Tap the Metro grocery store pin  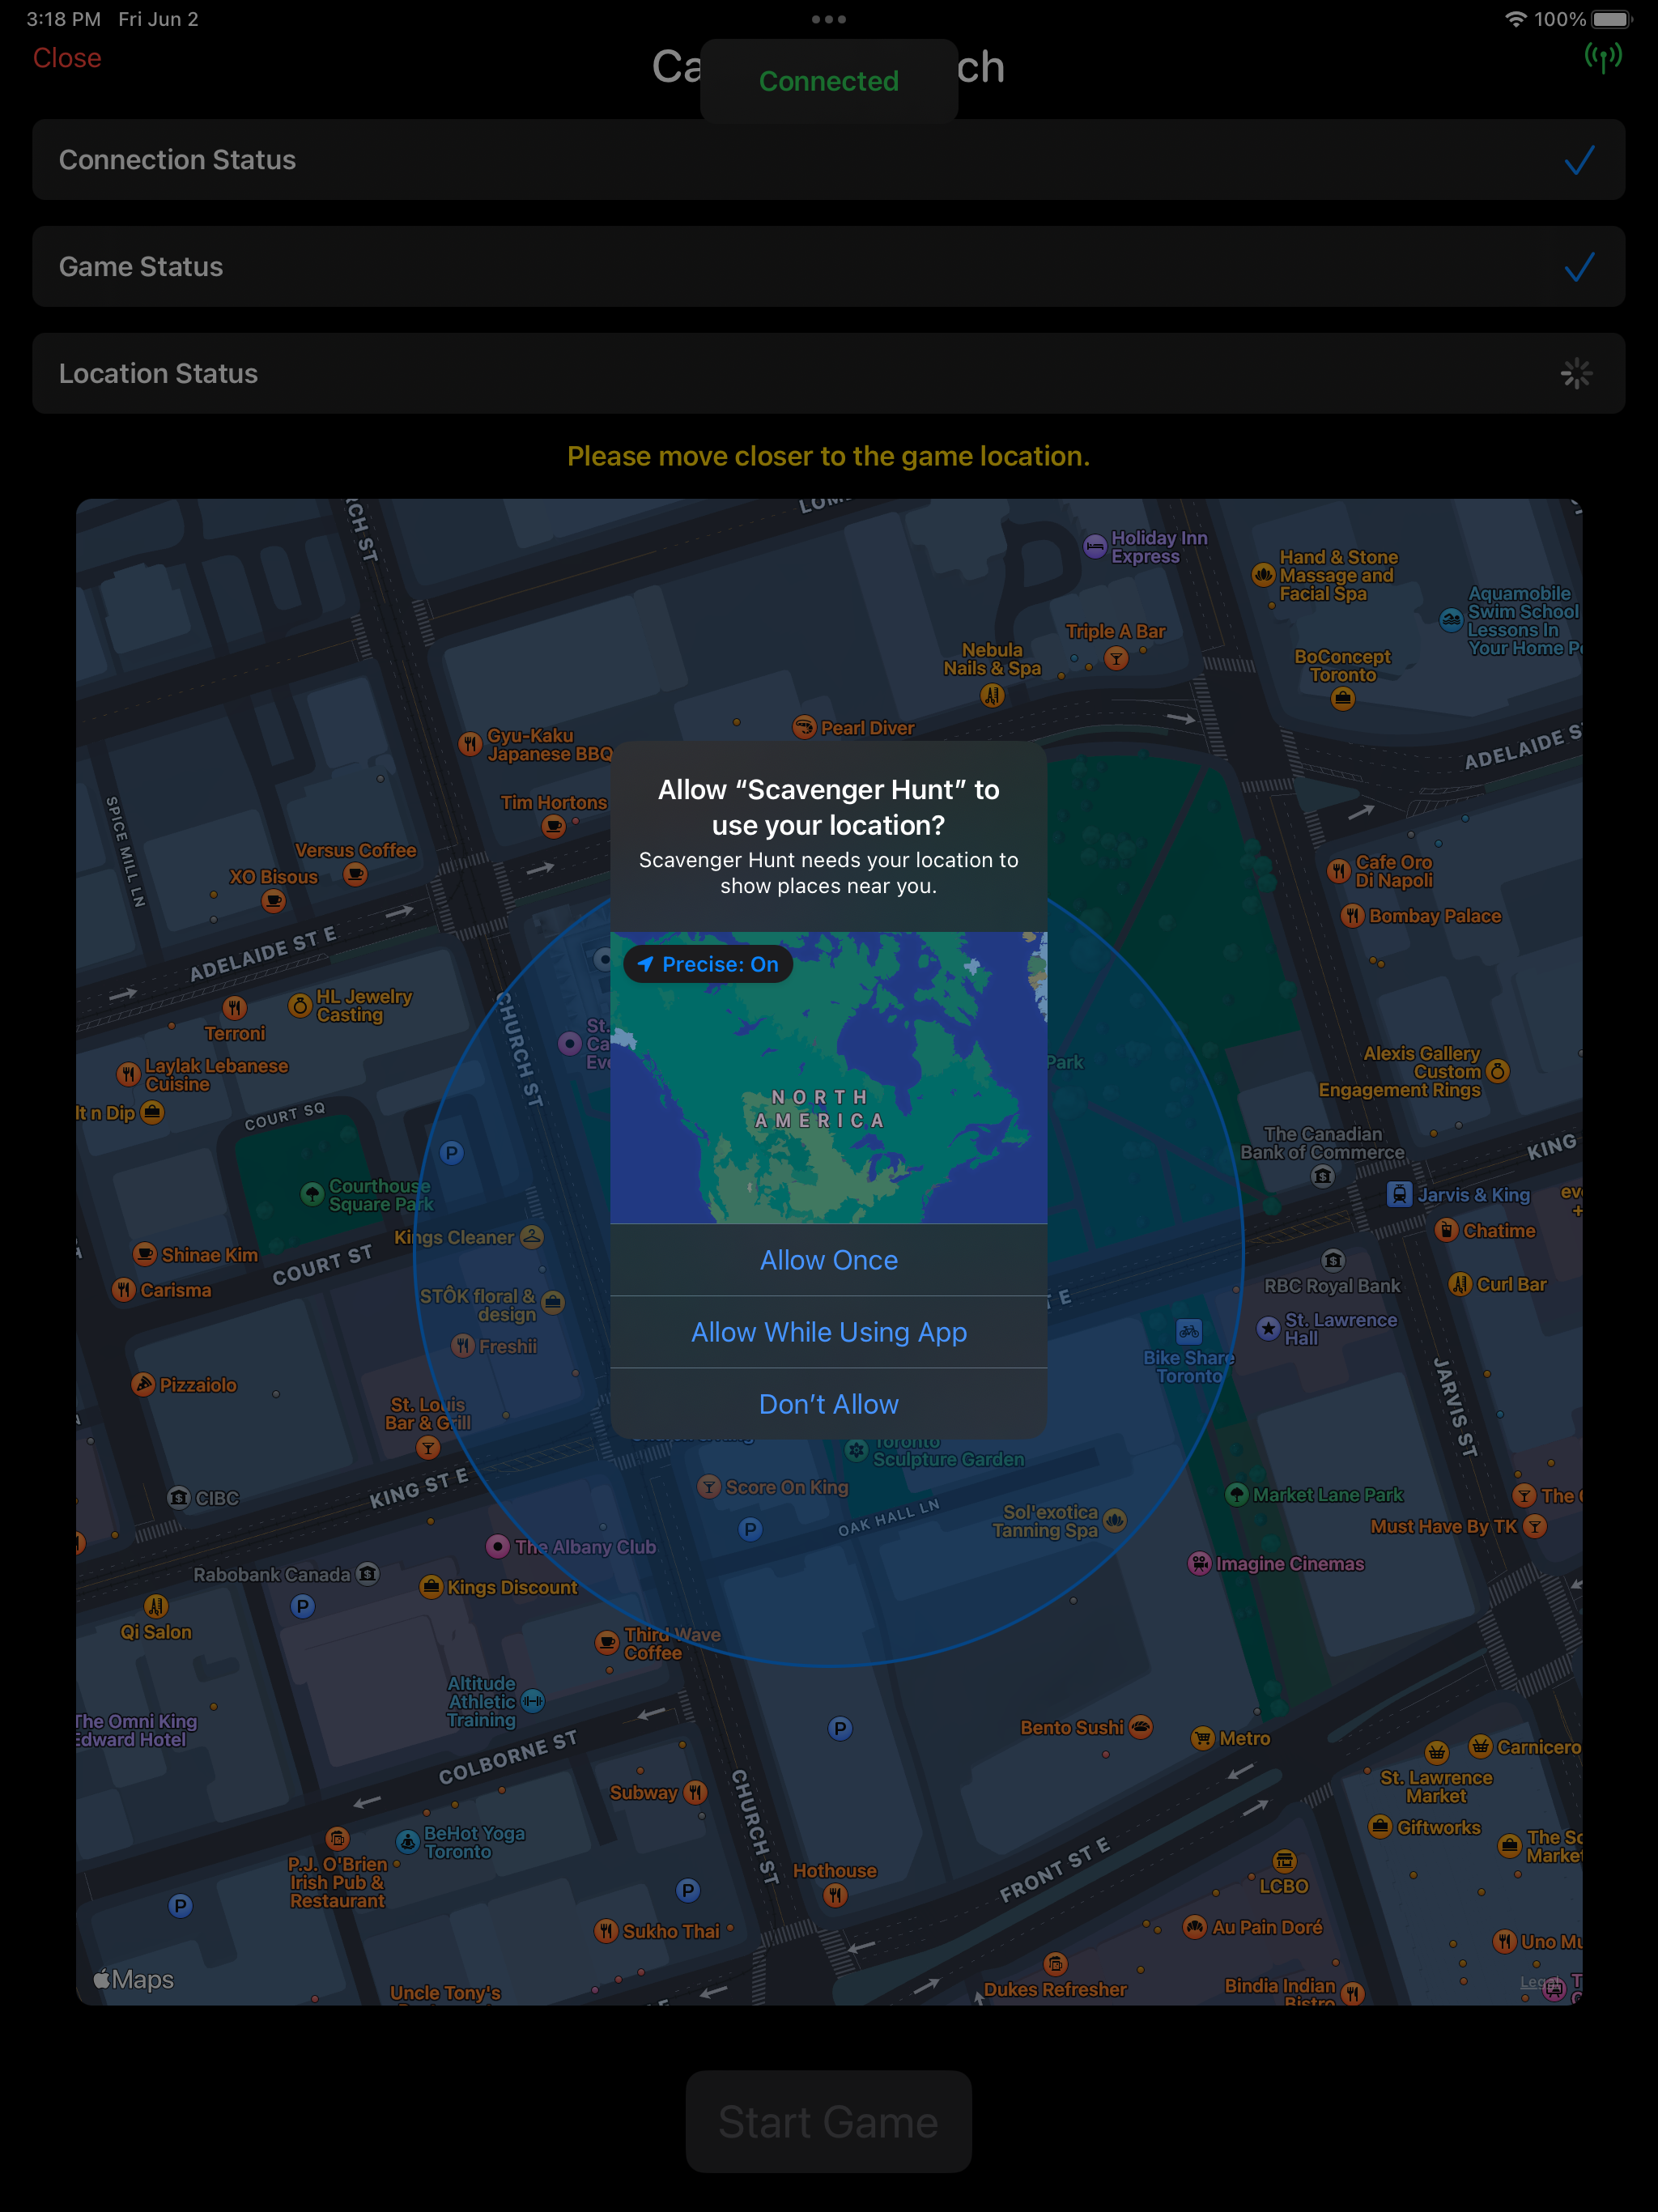1202,1738
